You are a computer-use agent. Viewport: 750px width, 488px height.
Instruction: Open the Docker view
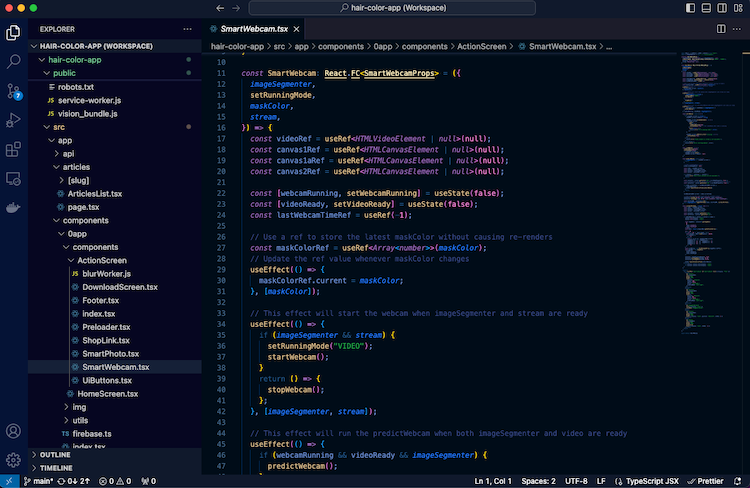(x=13, y=208)
